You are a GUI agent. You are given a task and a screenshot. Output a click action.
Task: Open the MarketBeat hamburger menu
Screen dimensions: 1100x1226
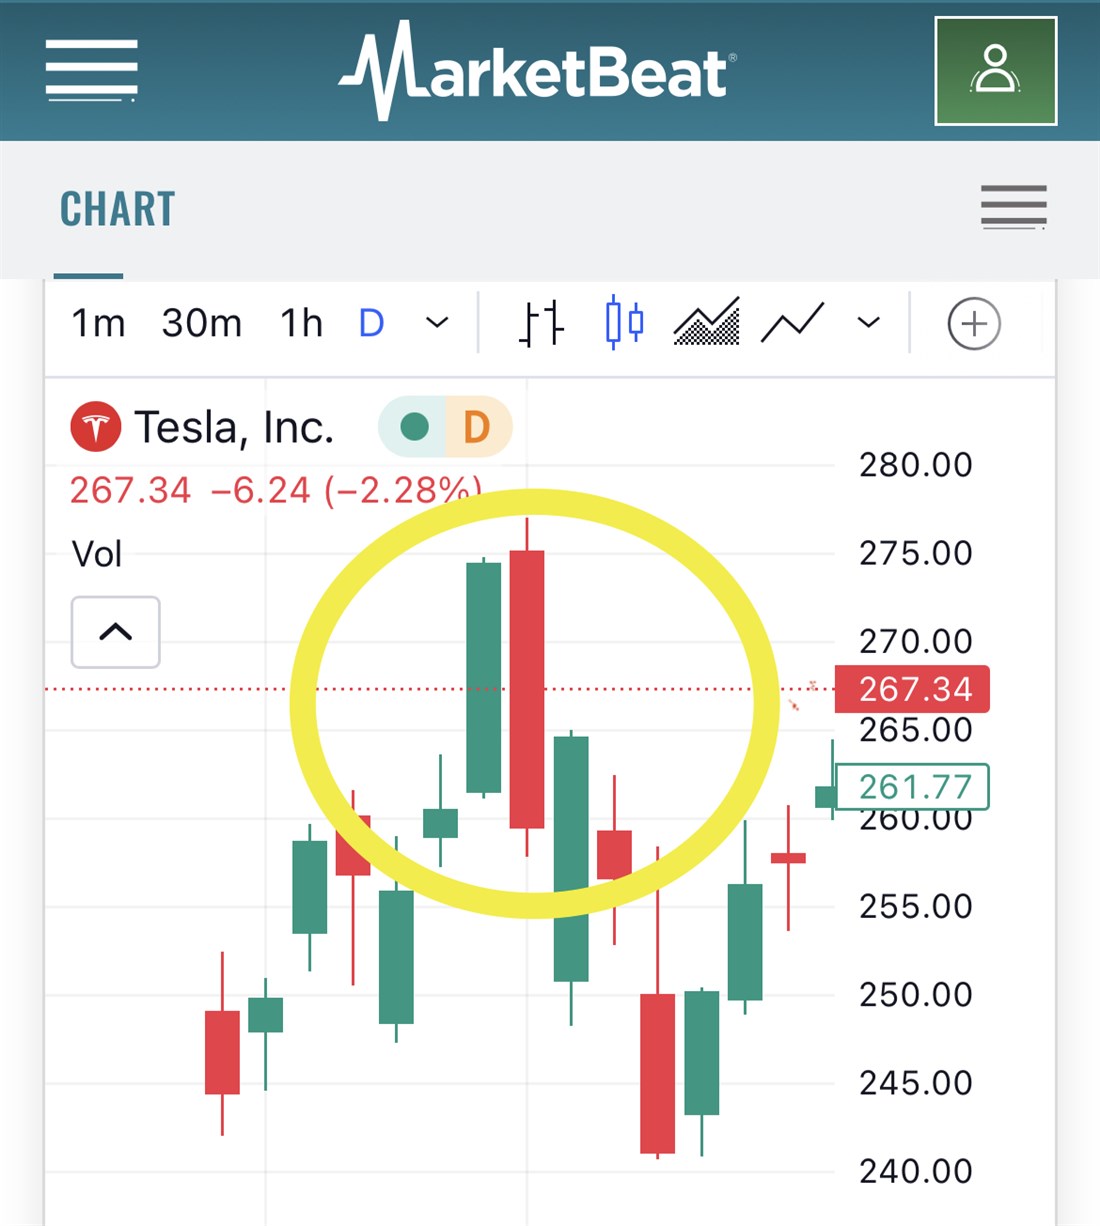(x=91, y=70)
